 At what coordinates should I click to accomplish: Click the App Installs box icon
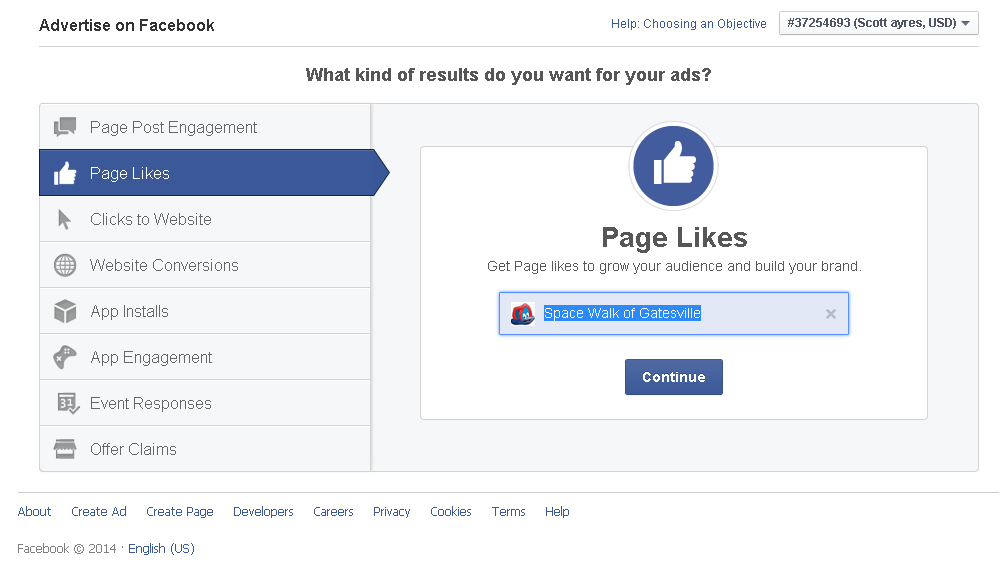(64, 310)
